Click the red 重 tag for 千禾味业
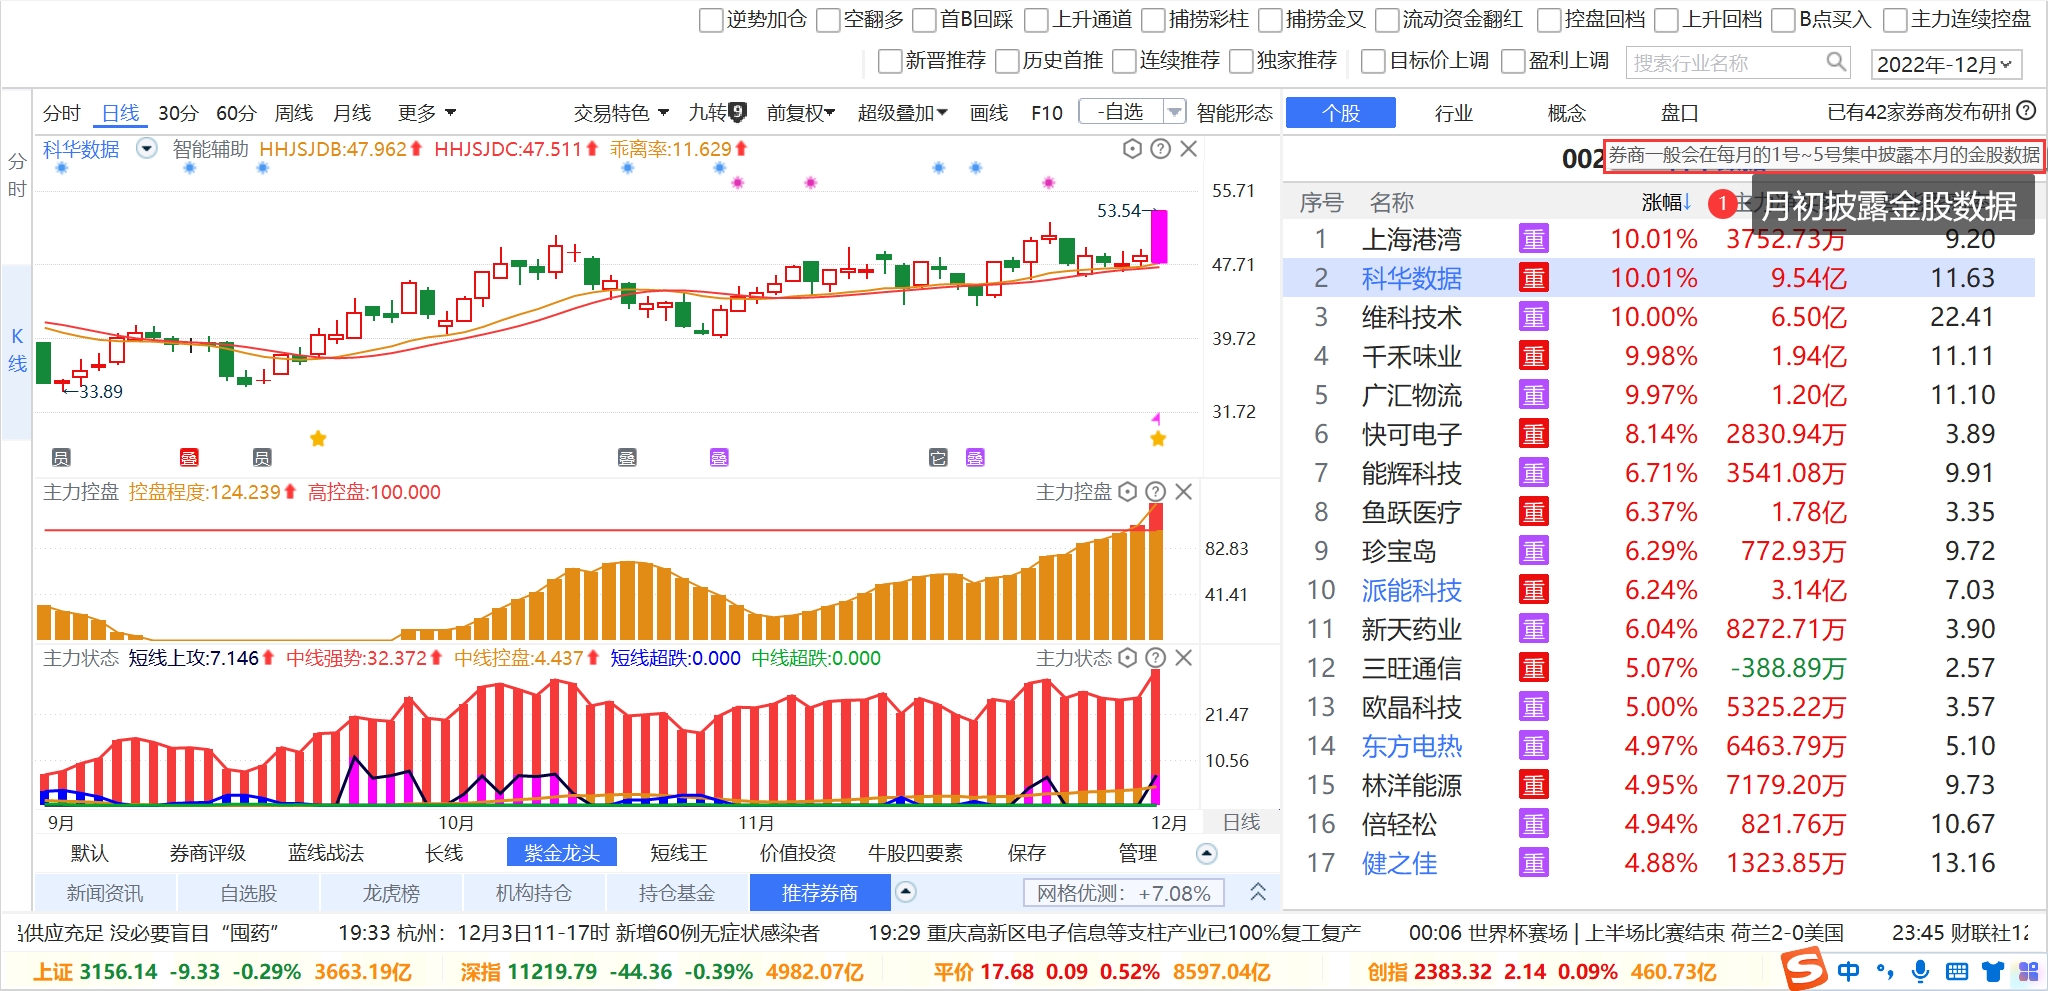Image resolution: width=2048 pixels, height=991 pixels. click(1533, 356)
